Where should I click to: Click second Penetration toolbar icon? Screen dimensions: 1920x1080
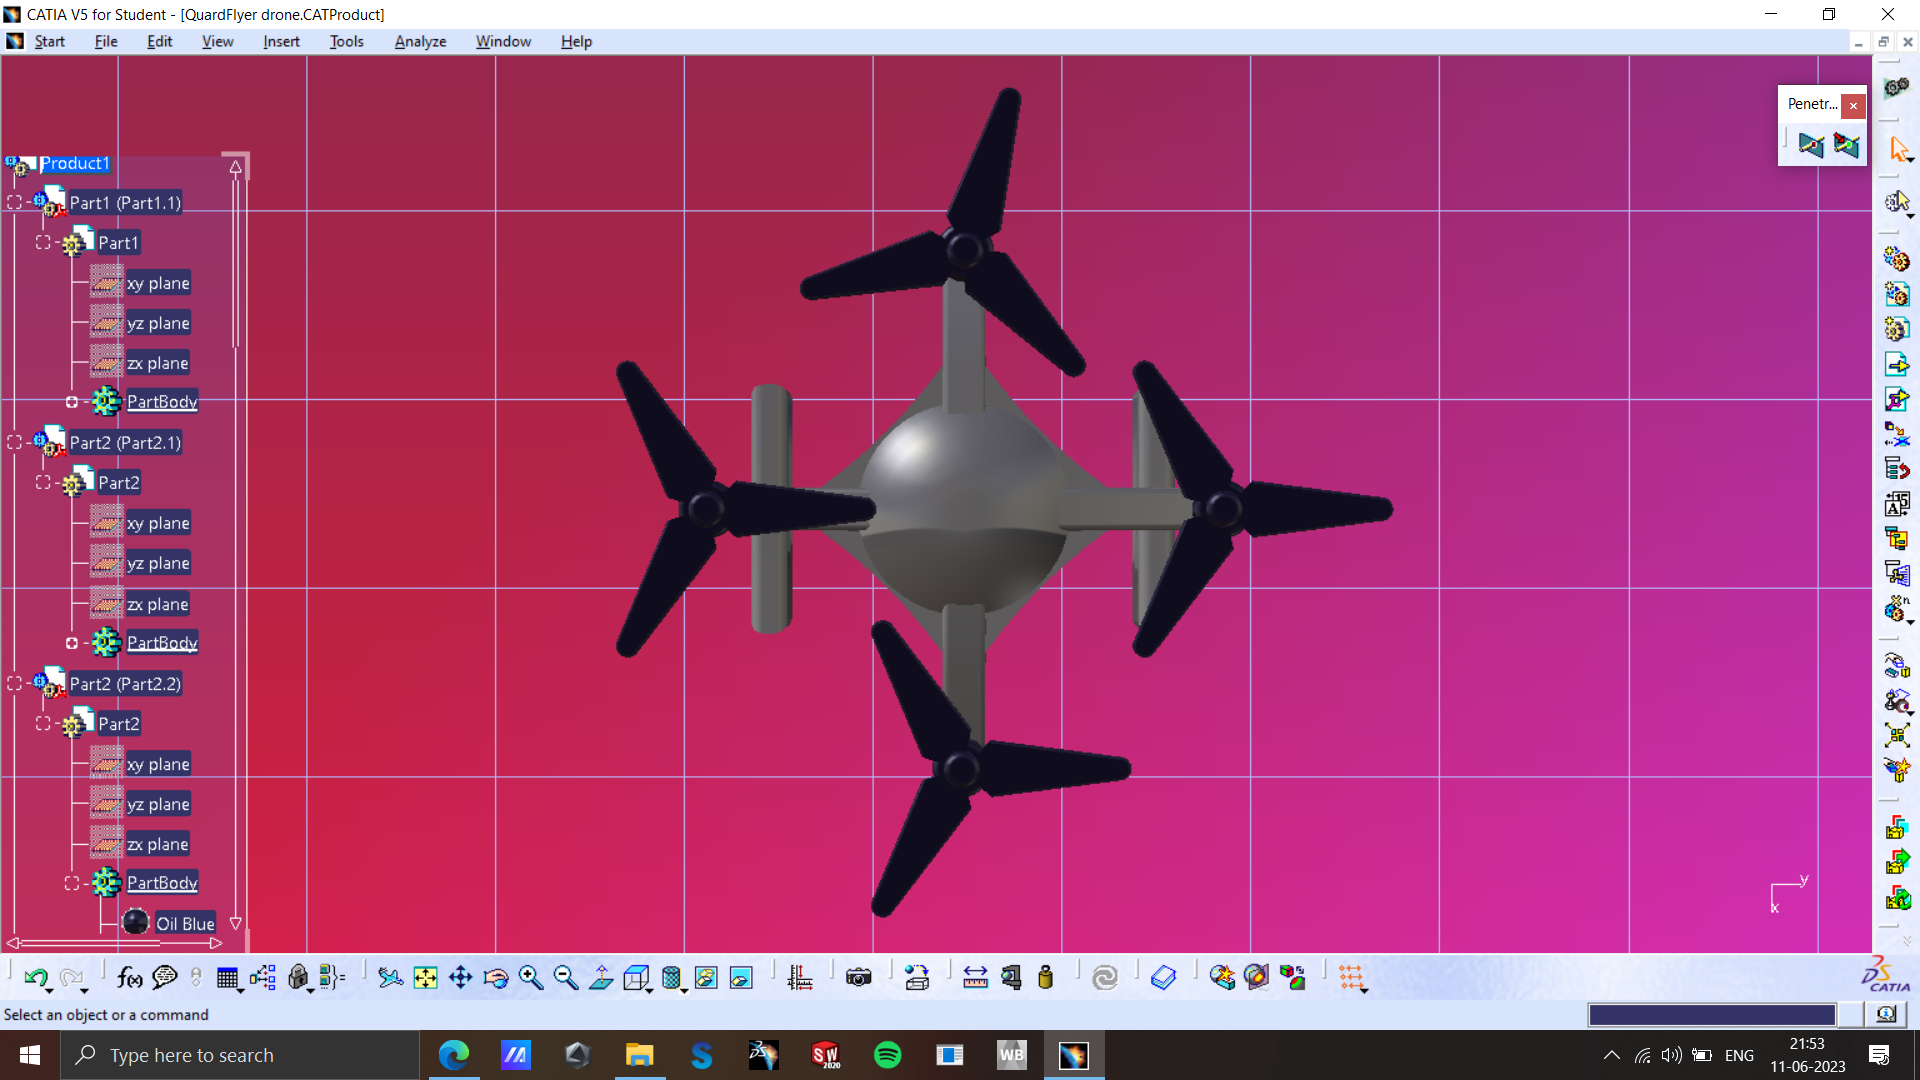click(x=1846, y=145)
